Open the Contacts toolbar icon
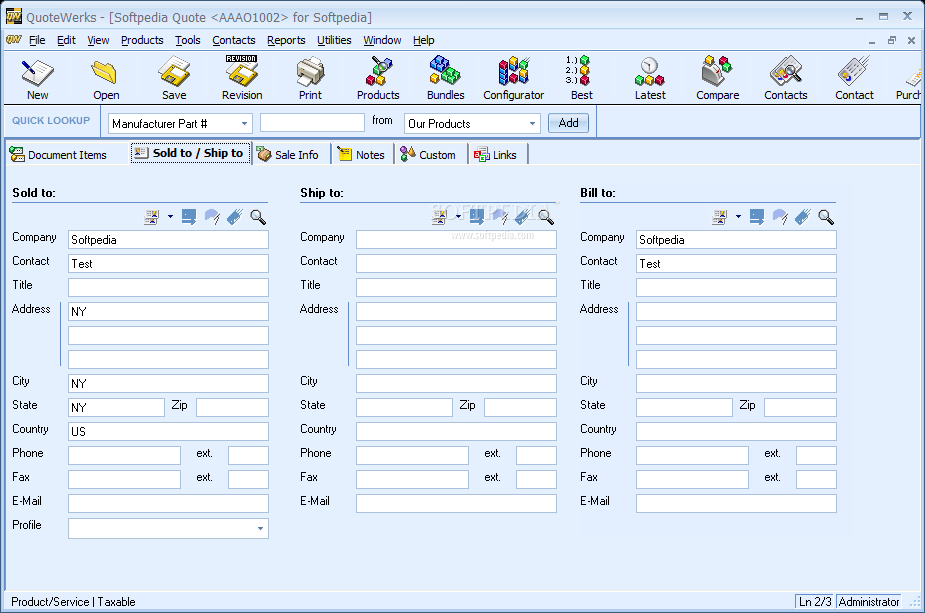The image size is (925, 613). click(785, 79)
